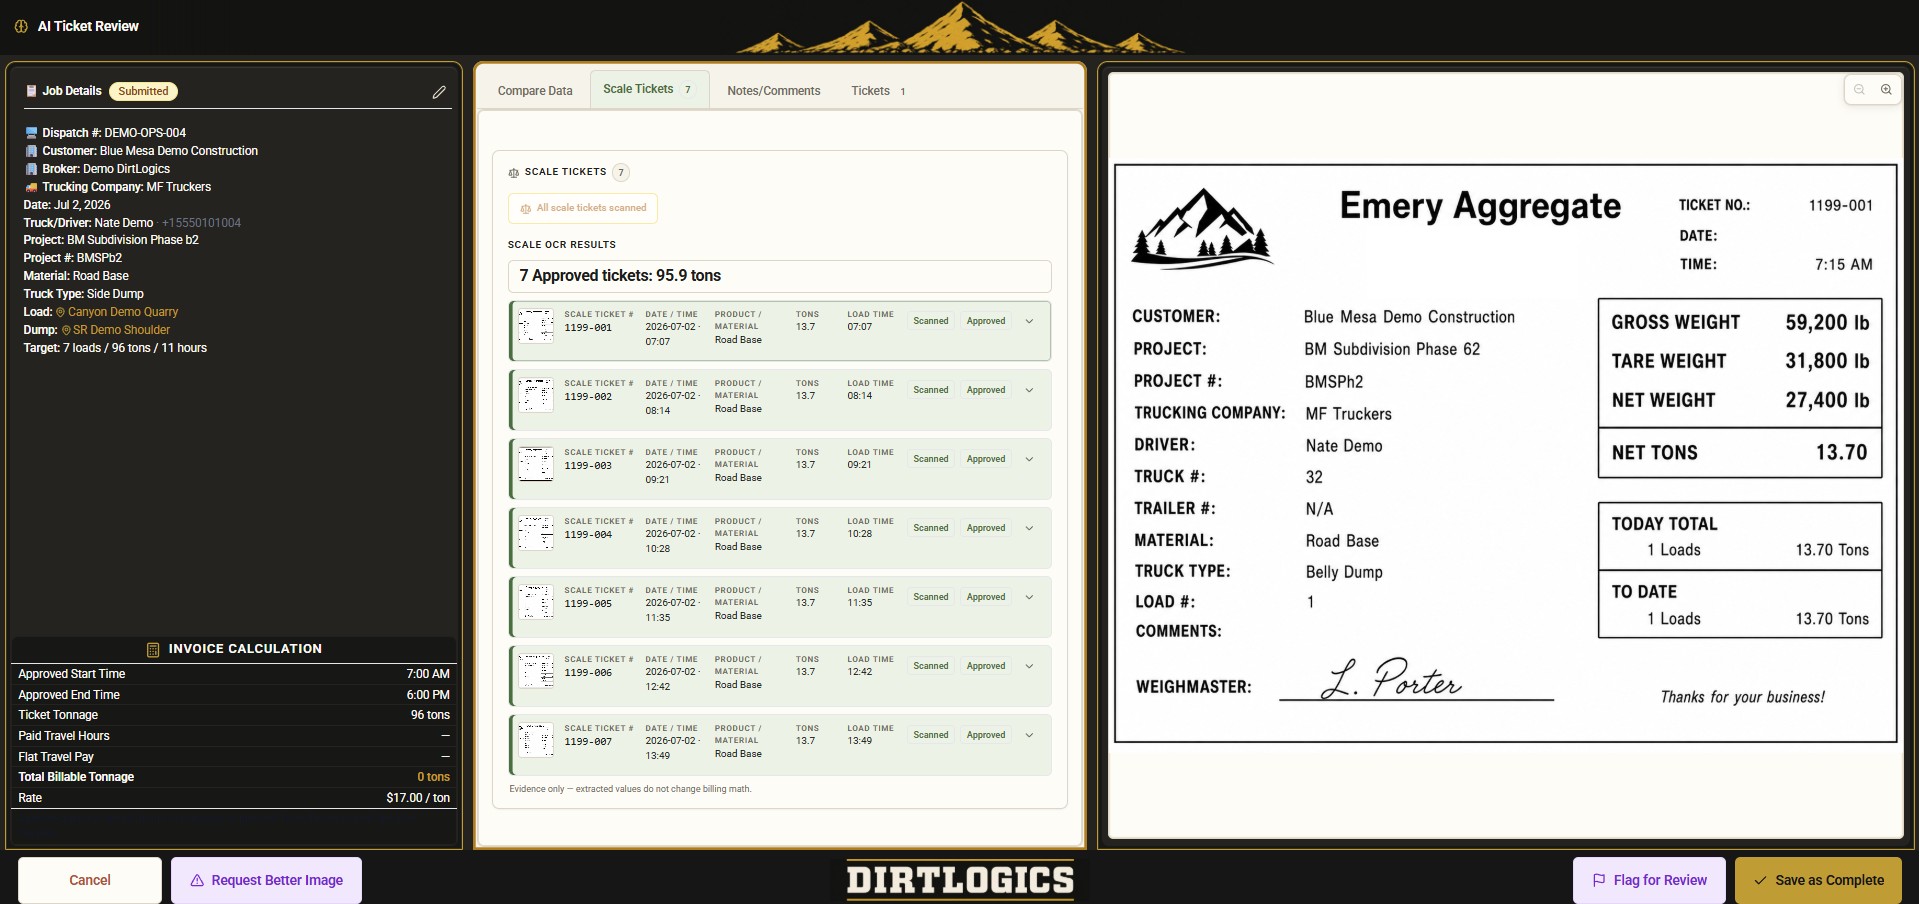Click Approved badge on ticket 1199-007
The image size is (1919, 904).
(986, 735)
